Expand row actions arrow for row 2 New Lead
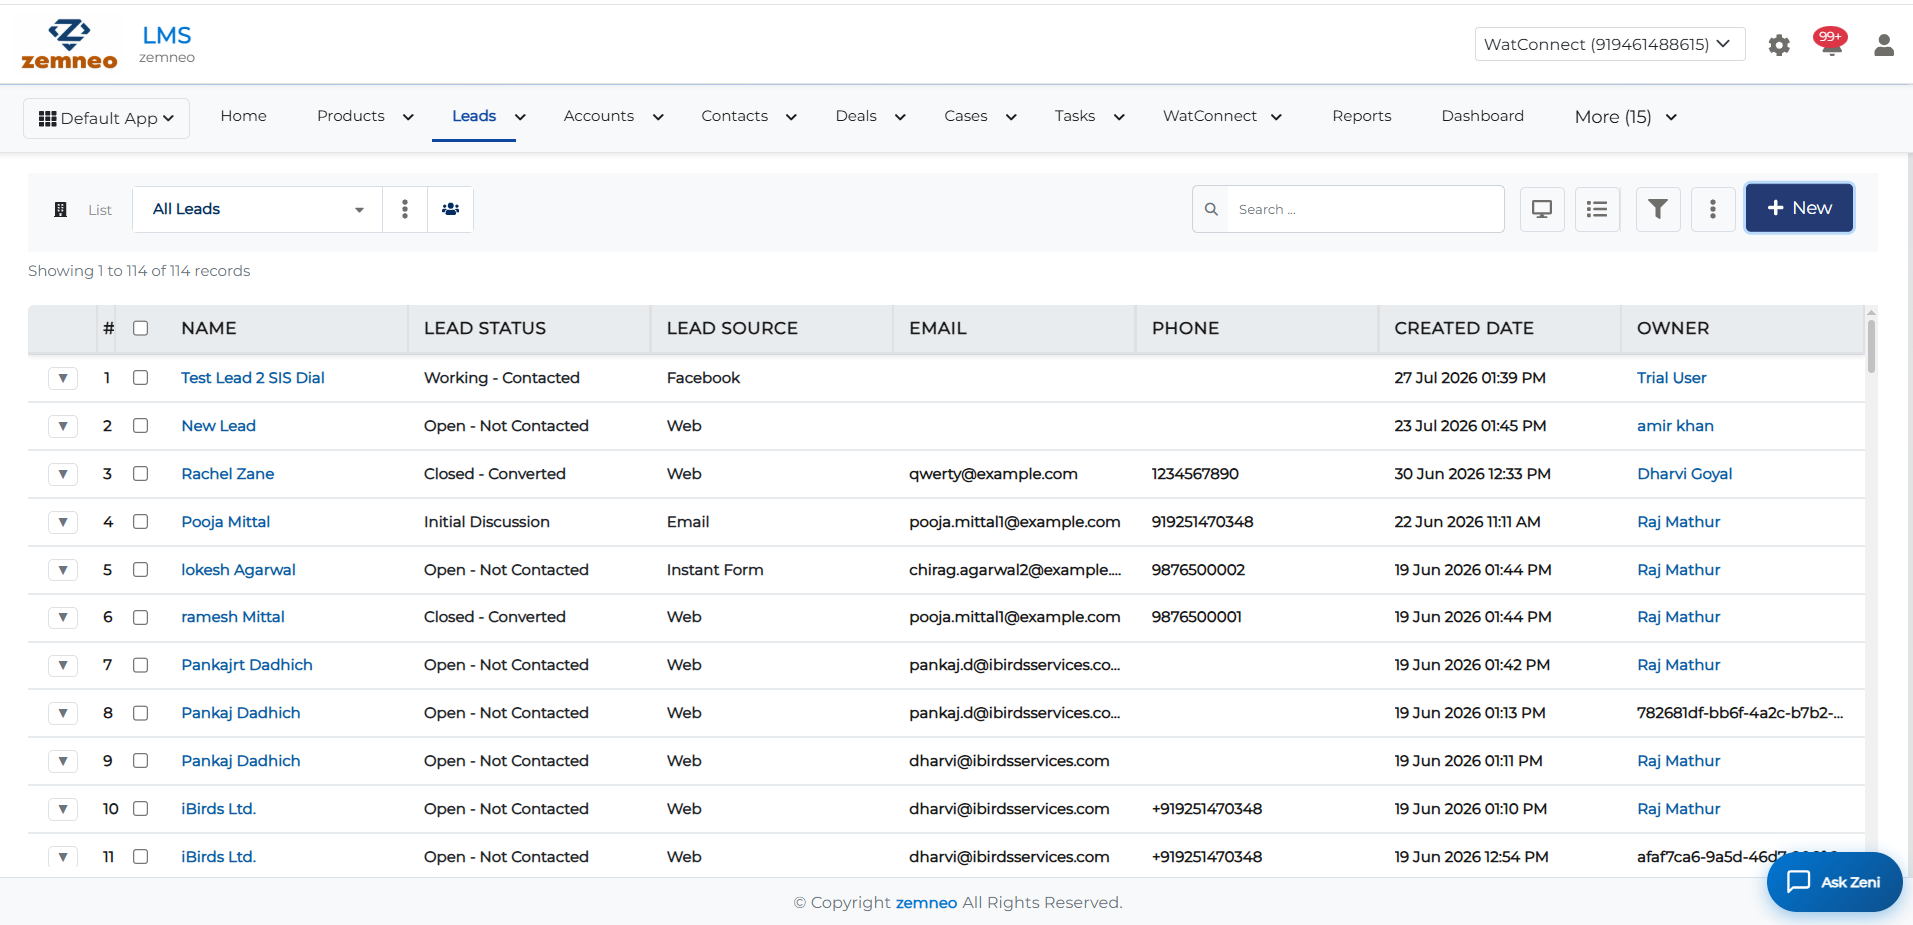 tap(63, 426)
